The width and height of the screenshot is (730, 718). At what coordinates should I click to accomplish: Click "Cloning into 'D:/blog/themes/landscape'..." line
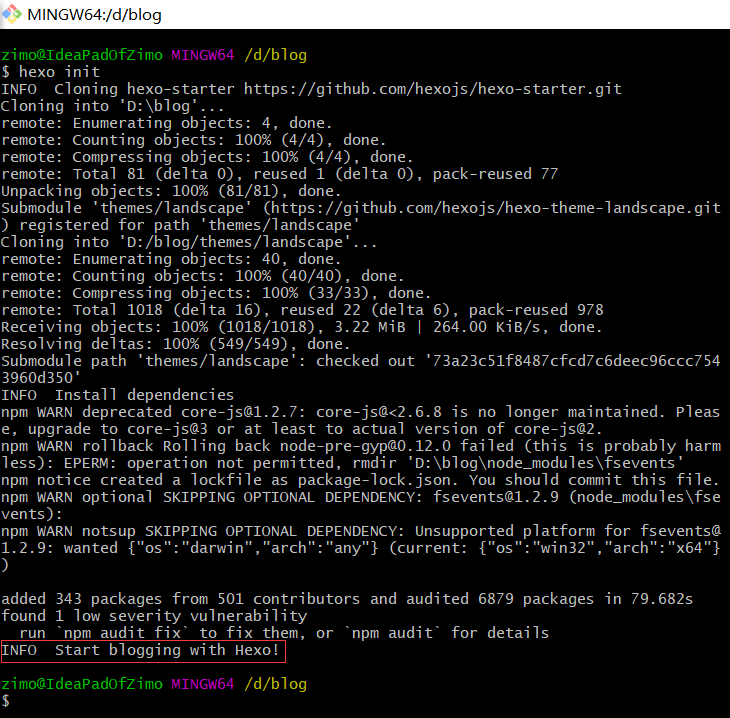click(189, 242)
